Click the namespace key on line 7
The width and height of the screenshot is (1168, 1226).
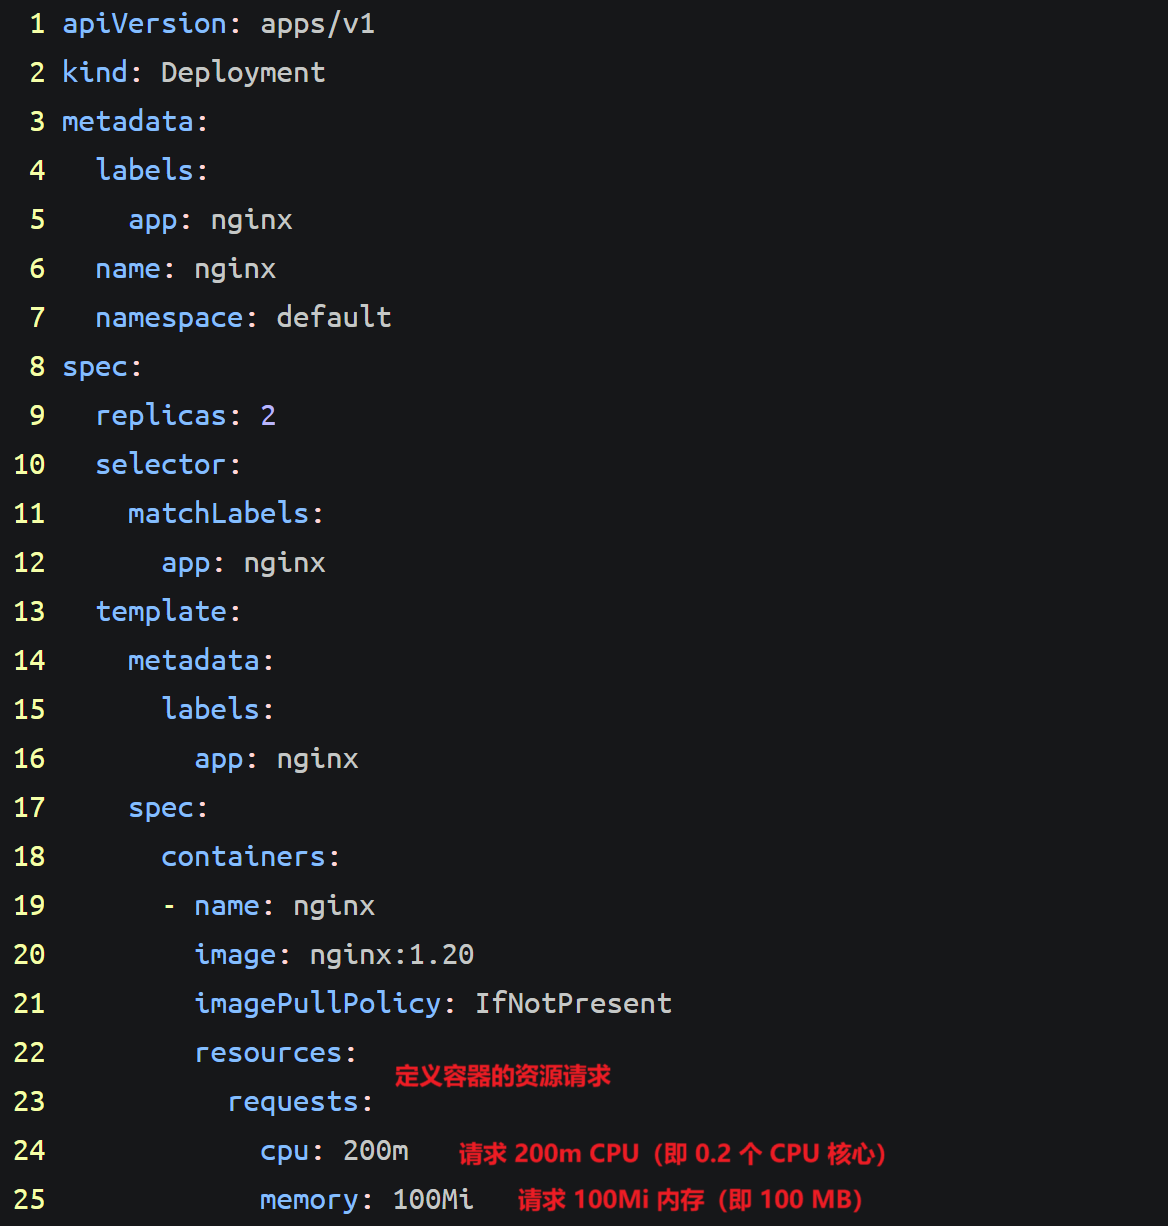(x=169, y=318)
